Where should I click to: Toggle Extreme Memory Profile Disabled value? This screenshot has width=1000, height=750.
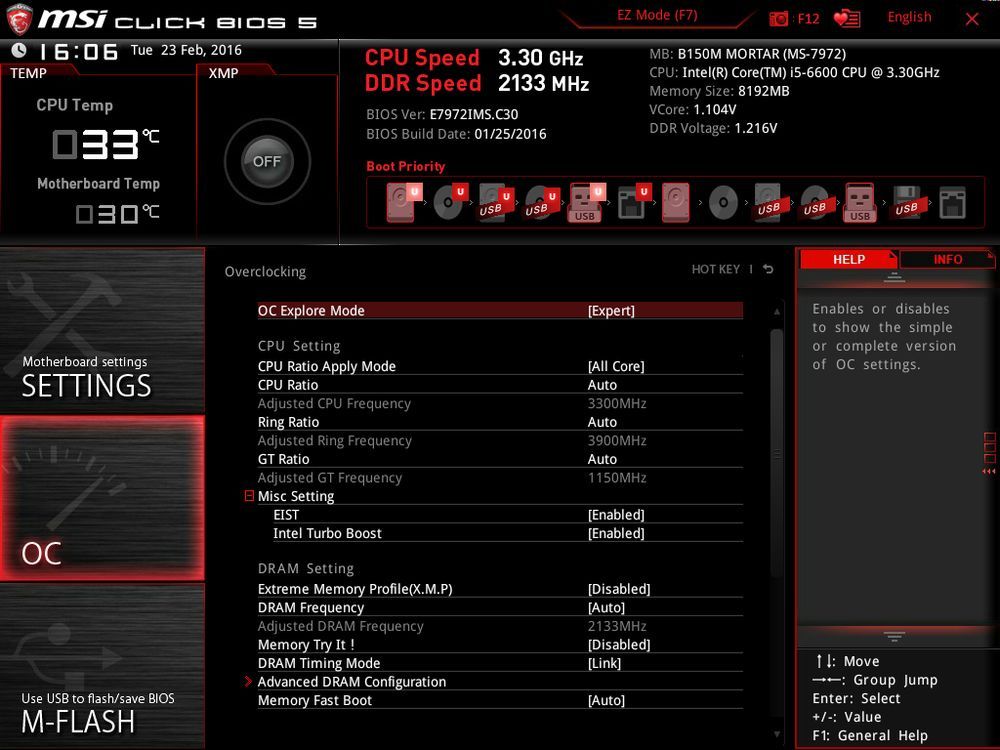(619, 589)
